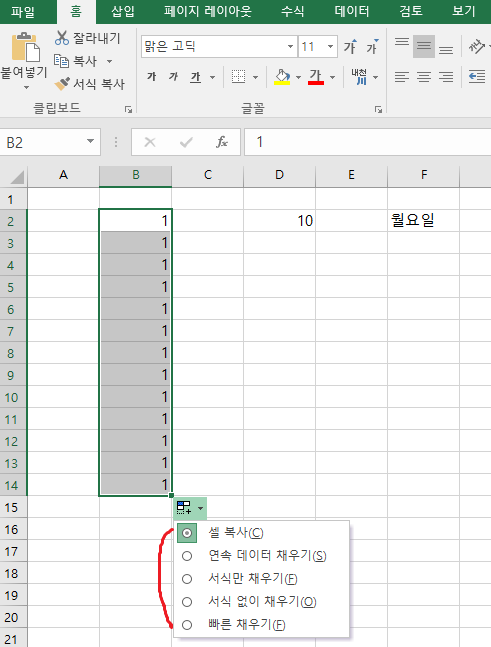
Task: Switch to the 검토 (Review) tab
Action: tap(411, 11)
